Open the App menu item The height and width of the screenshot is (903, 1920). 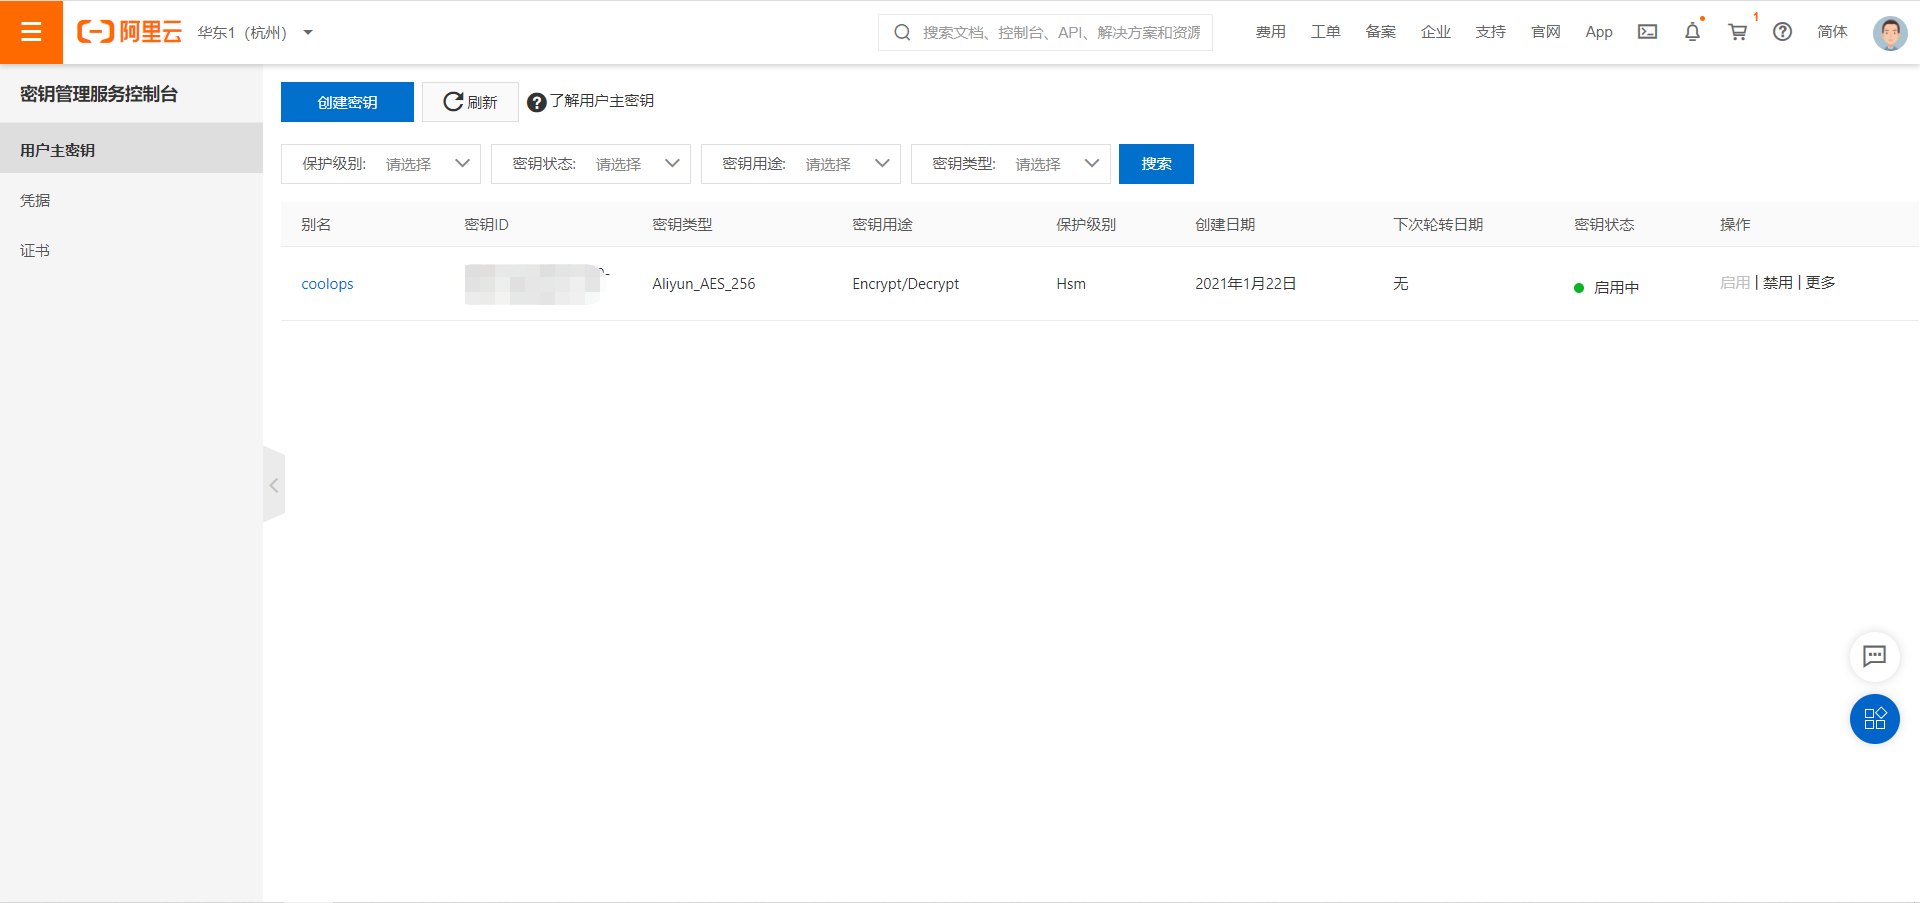[x=1599, y=32]
